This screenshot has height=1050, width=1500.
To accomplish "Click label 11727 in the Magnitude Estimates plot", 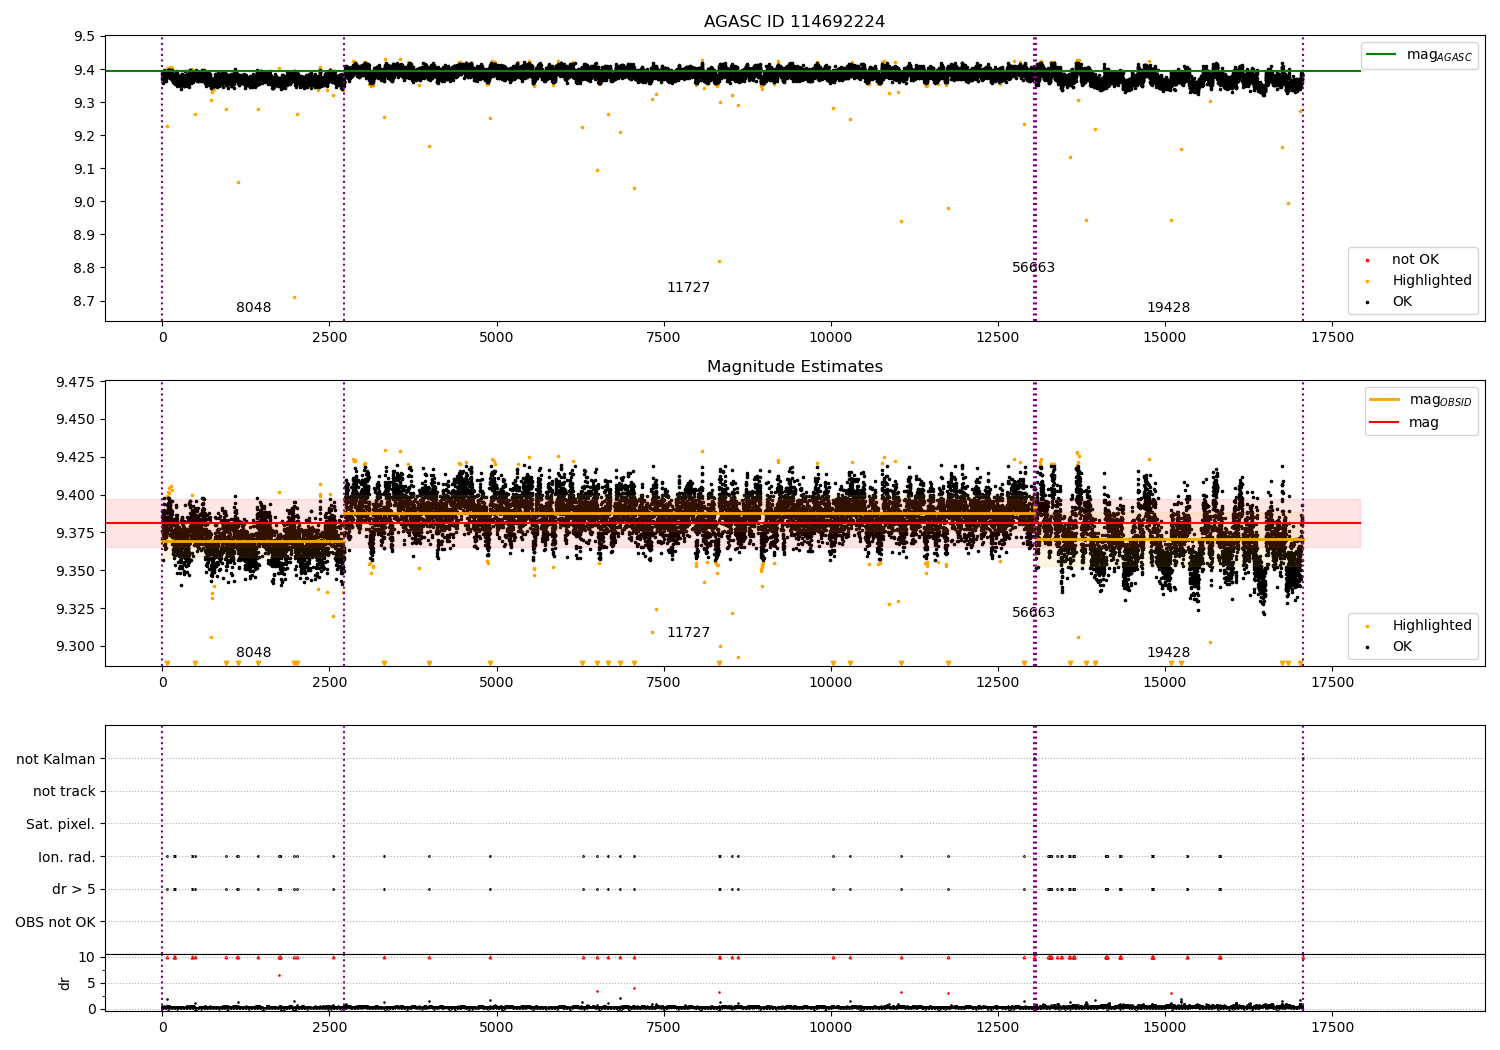I will point(688,633).
